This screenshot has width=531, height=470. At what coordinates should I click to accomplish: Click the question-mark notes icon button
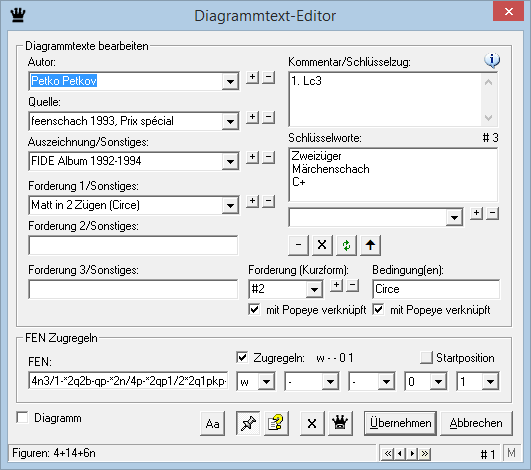pyautogui.click(x=276, y=423)
